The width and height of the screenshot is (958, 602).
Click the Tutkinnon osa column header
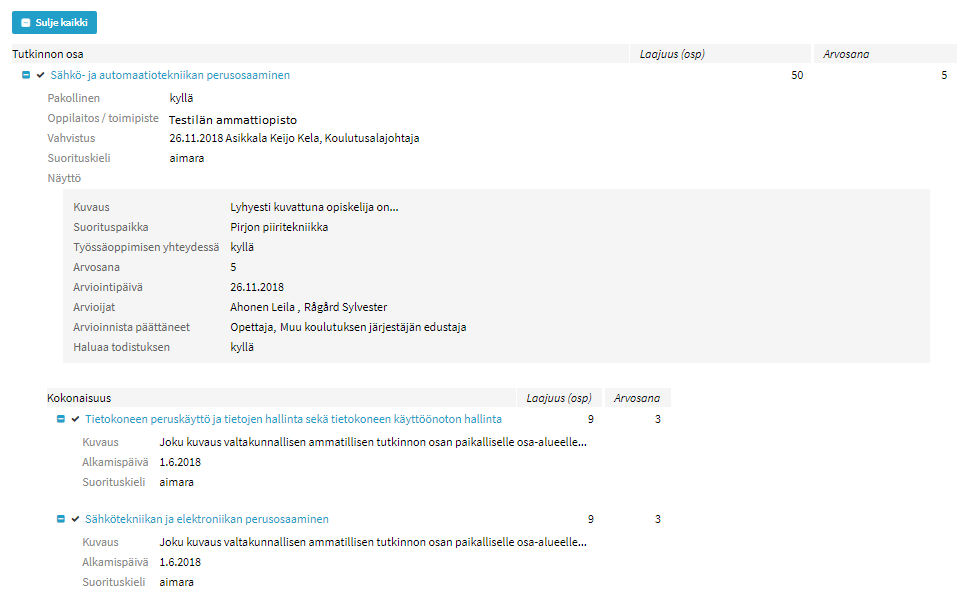48,54
